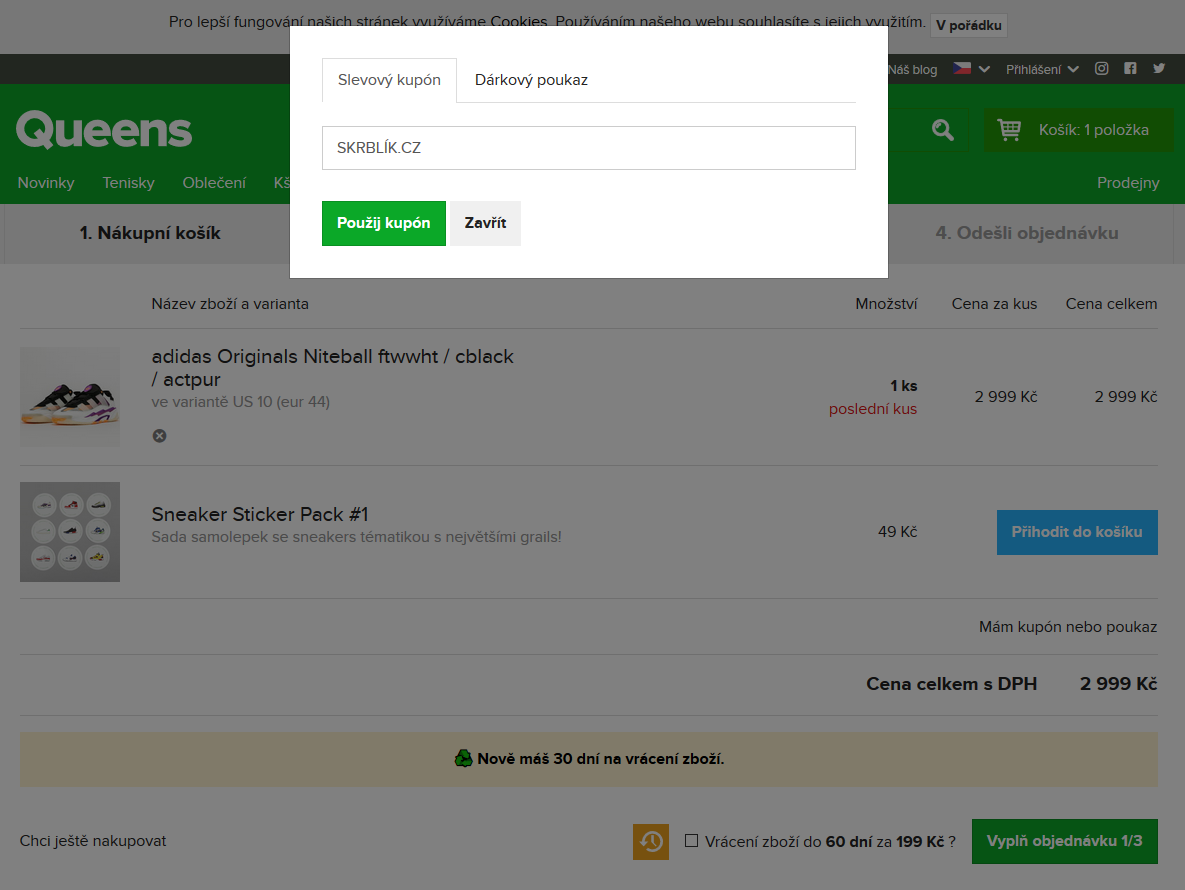Click the Sneaker Sticker Pack thumbnail
This screenshot has width=1185, height=890.
70,532
